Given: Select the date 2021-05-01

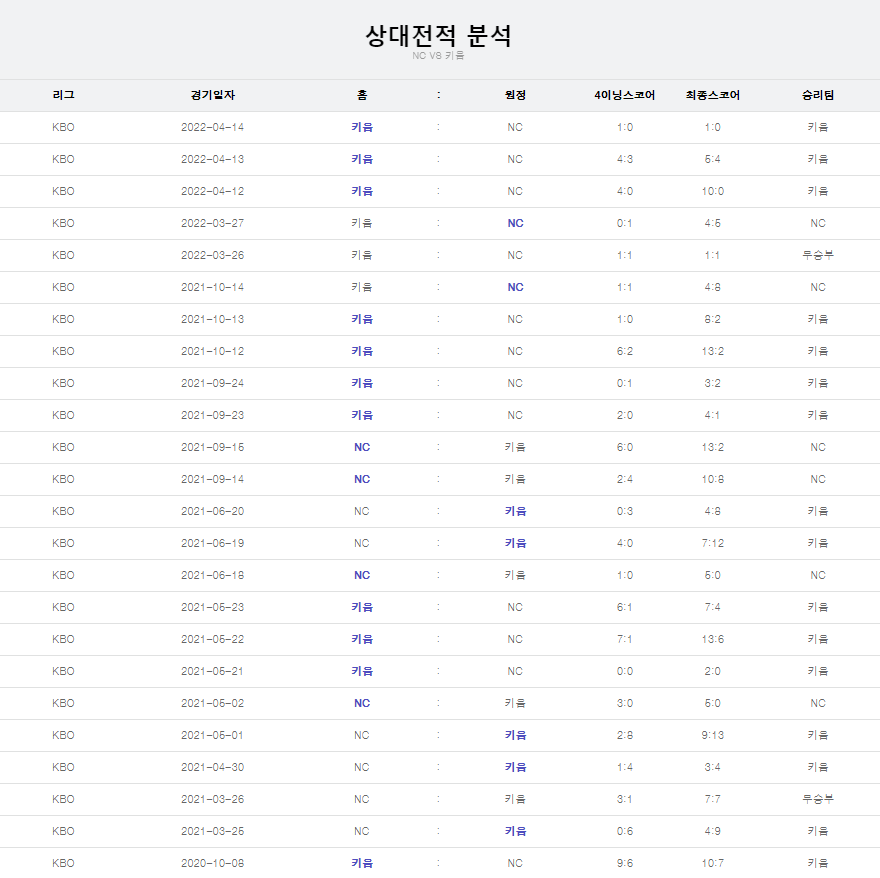Looking at the screenshot, I should [213, 735].
